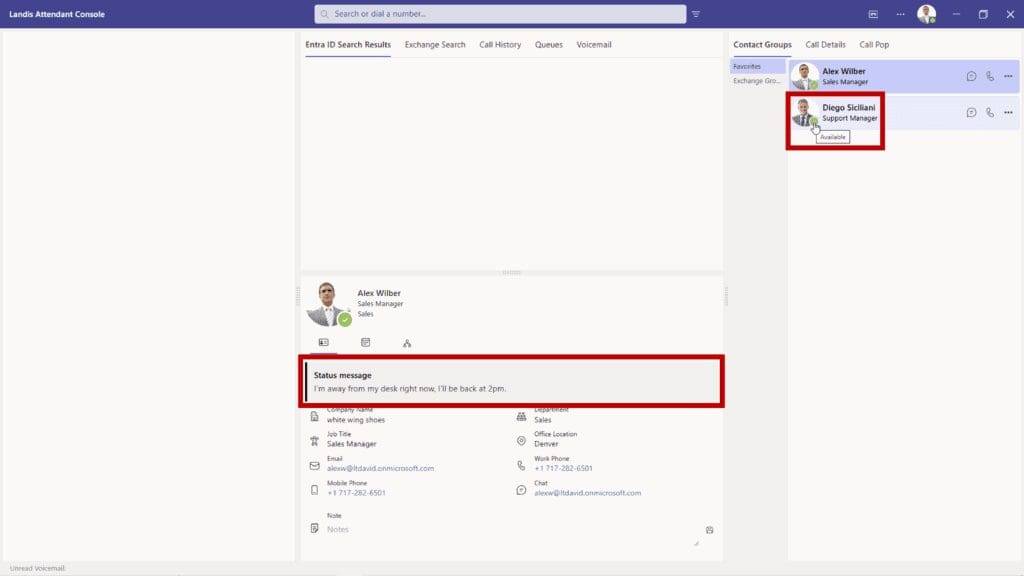Open the filter icon beside the search bar

tap(696, 14)
